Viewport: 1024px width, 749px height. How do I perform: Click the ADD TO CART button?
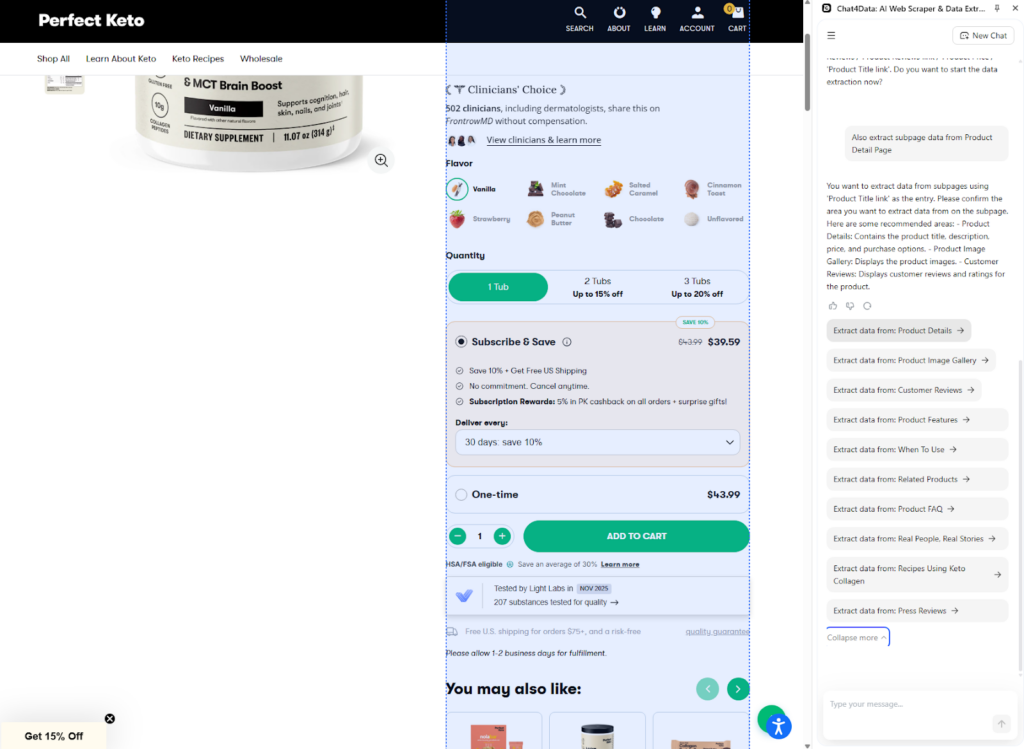[636, 536]
